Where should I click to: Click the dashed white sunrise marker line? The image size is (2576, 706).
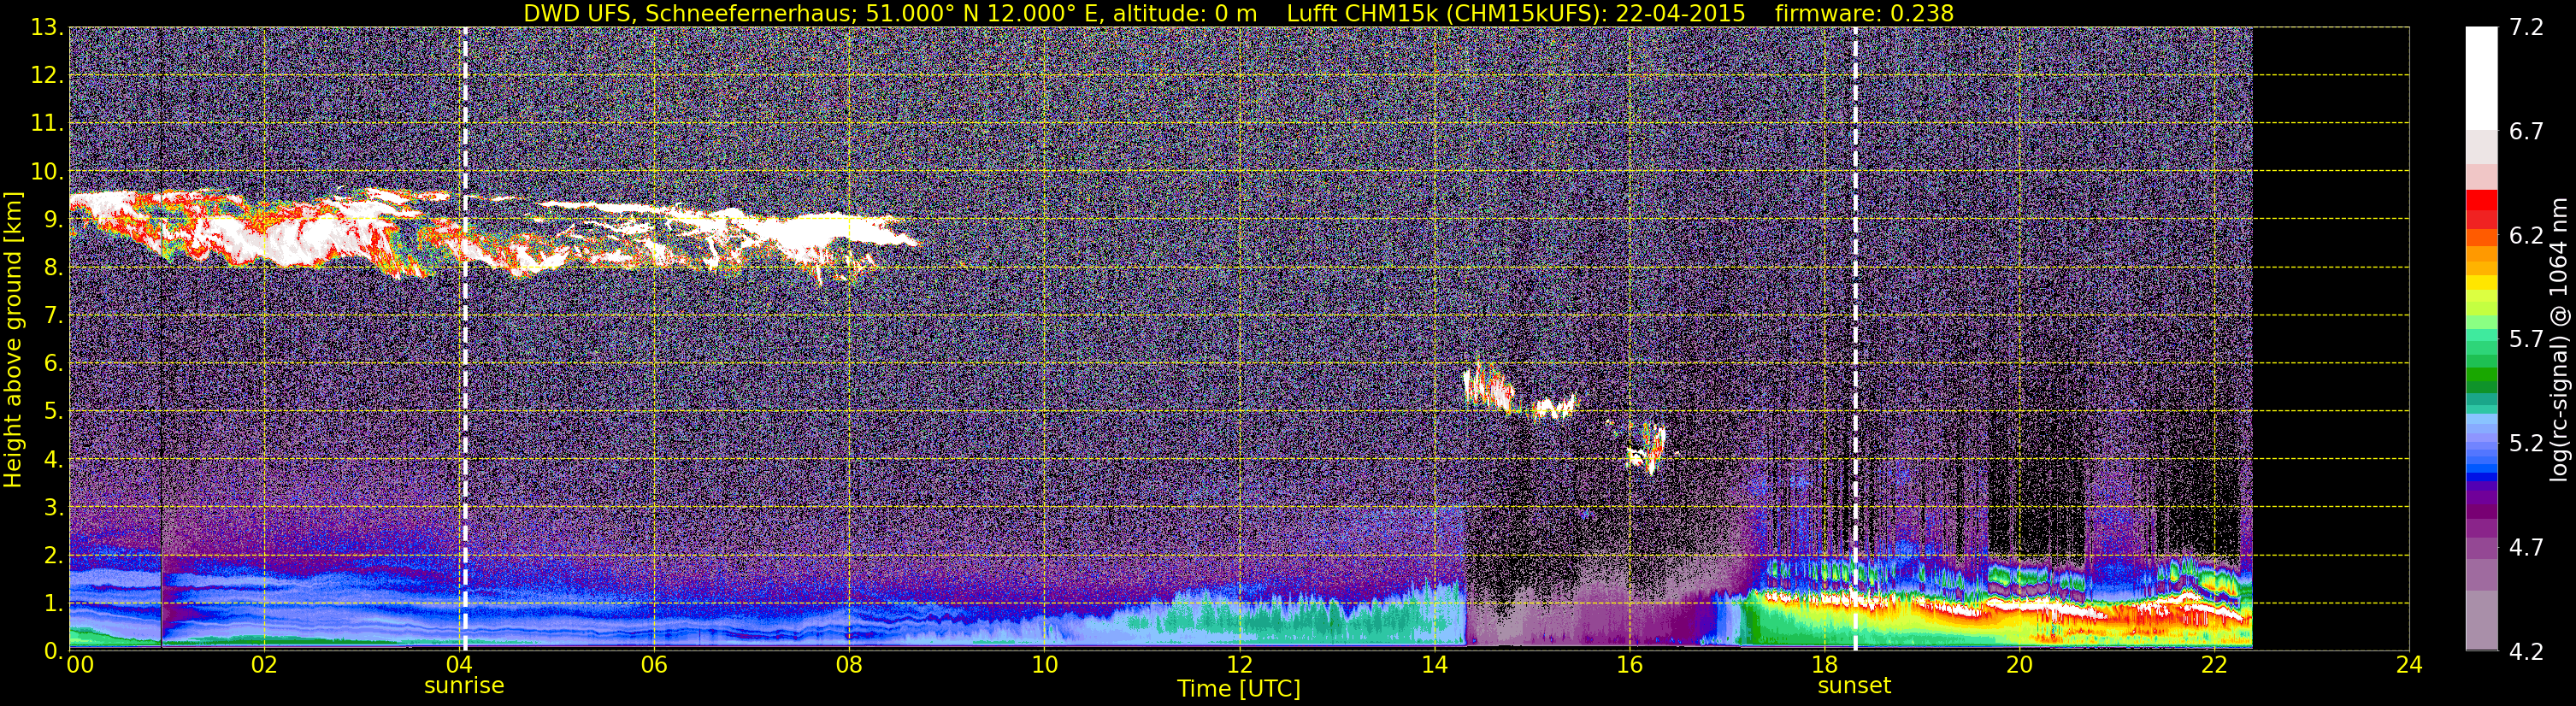(465, 339)
